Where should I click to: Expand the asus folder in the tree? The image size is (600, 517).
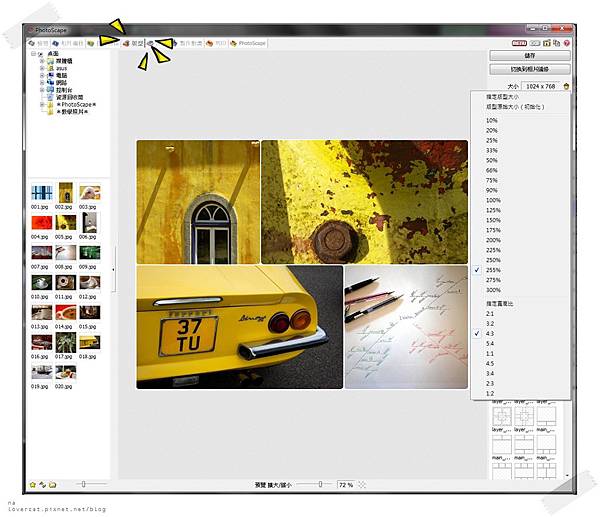[x=43, y=66]
